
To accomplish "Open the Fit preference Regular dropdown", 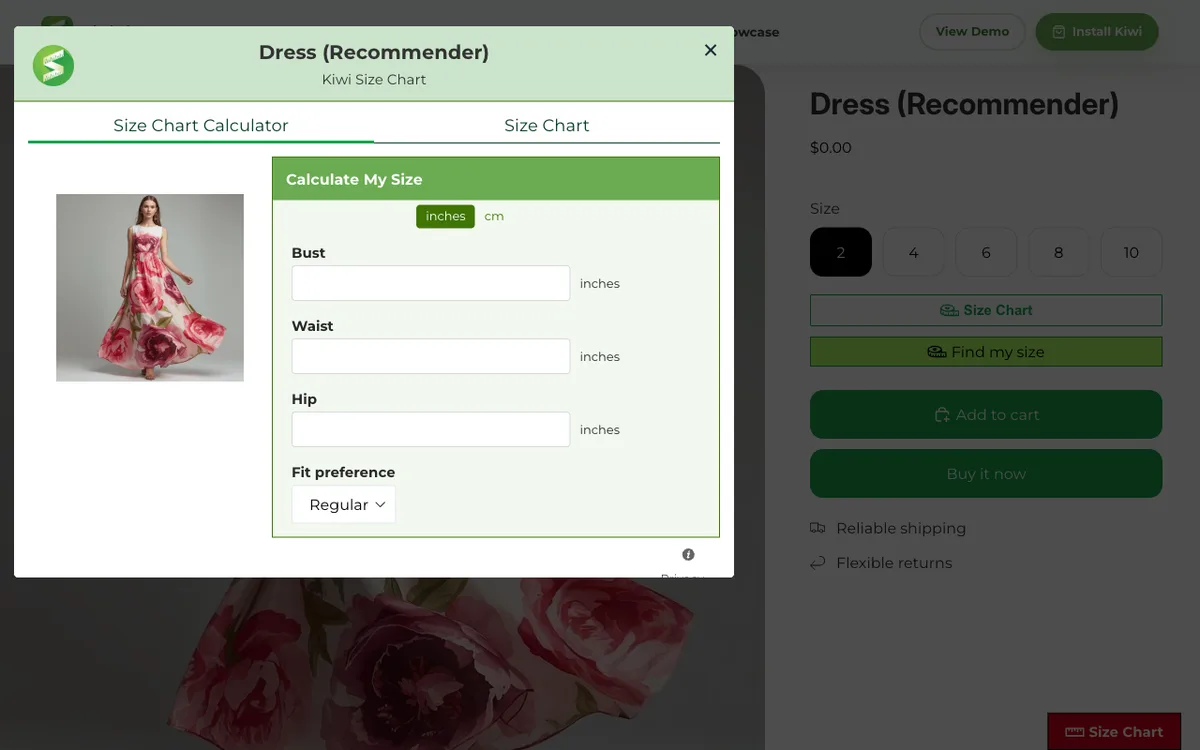I will point(344,505).
